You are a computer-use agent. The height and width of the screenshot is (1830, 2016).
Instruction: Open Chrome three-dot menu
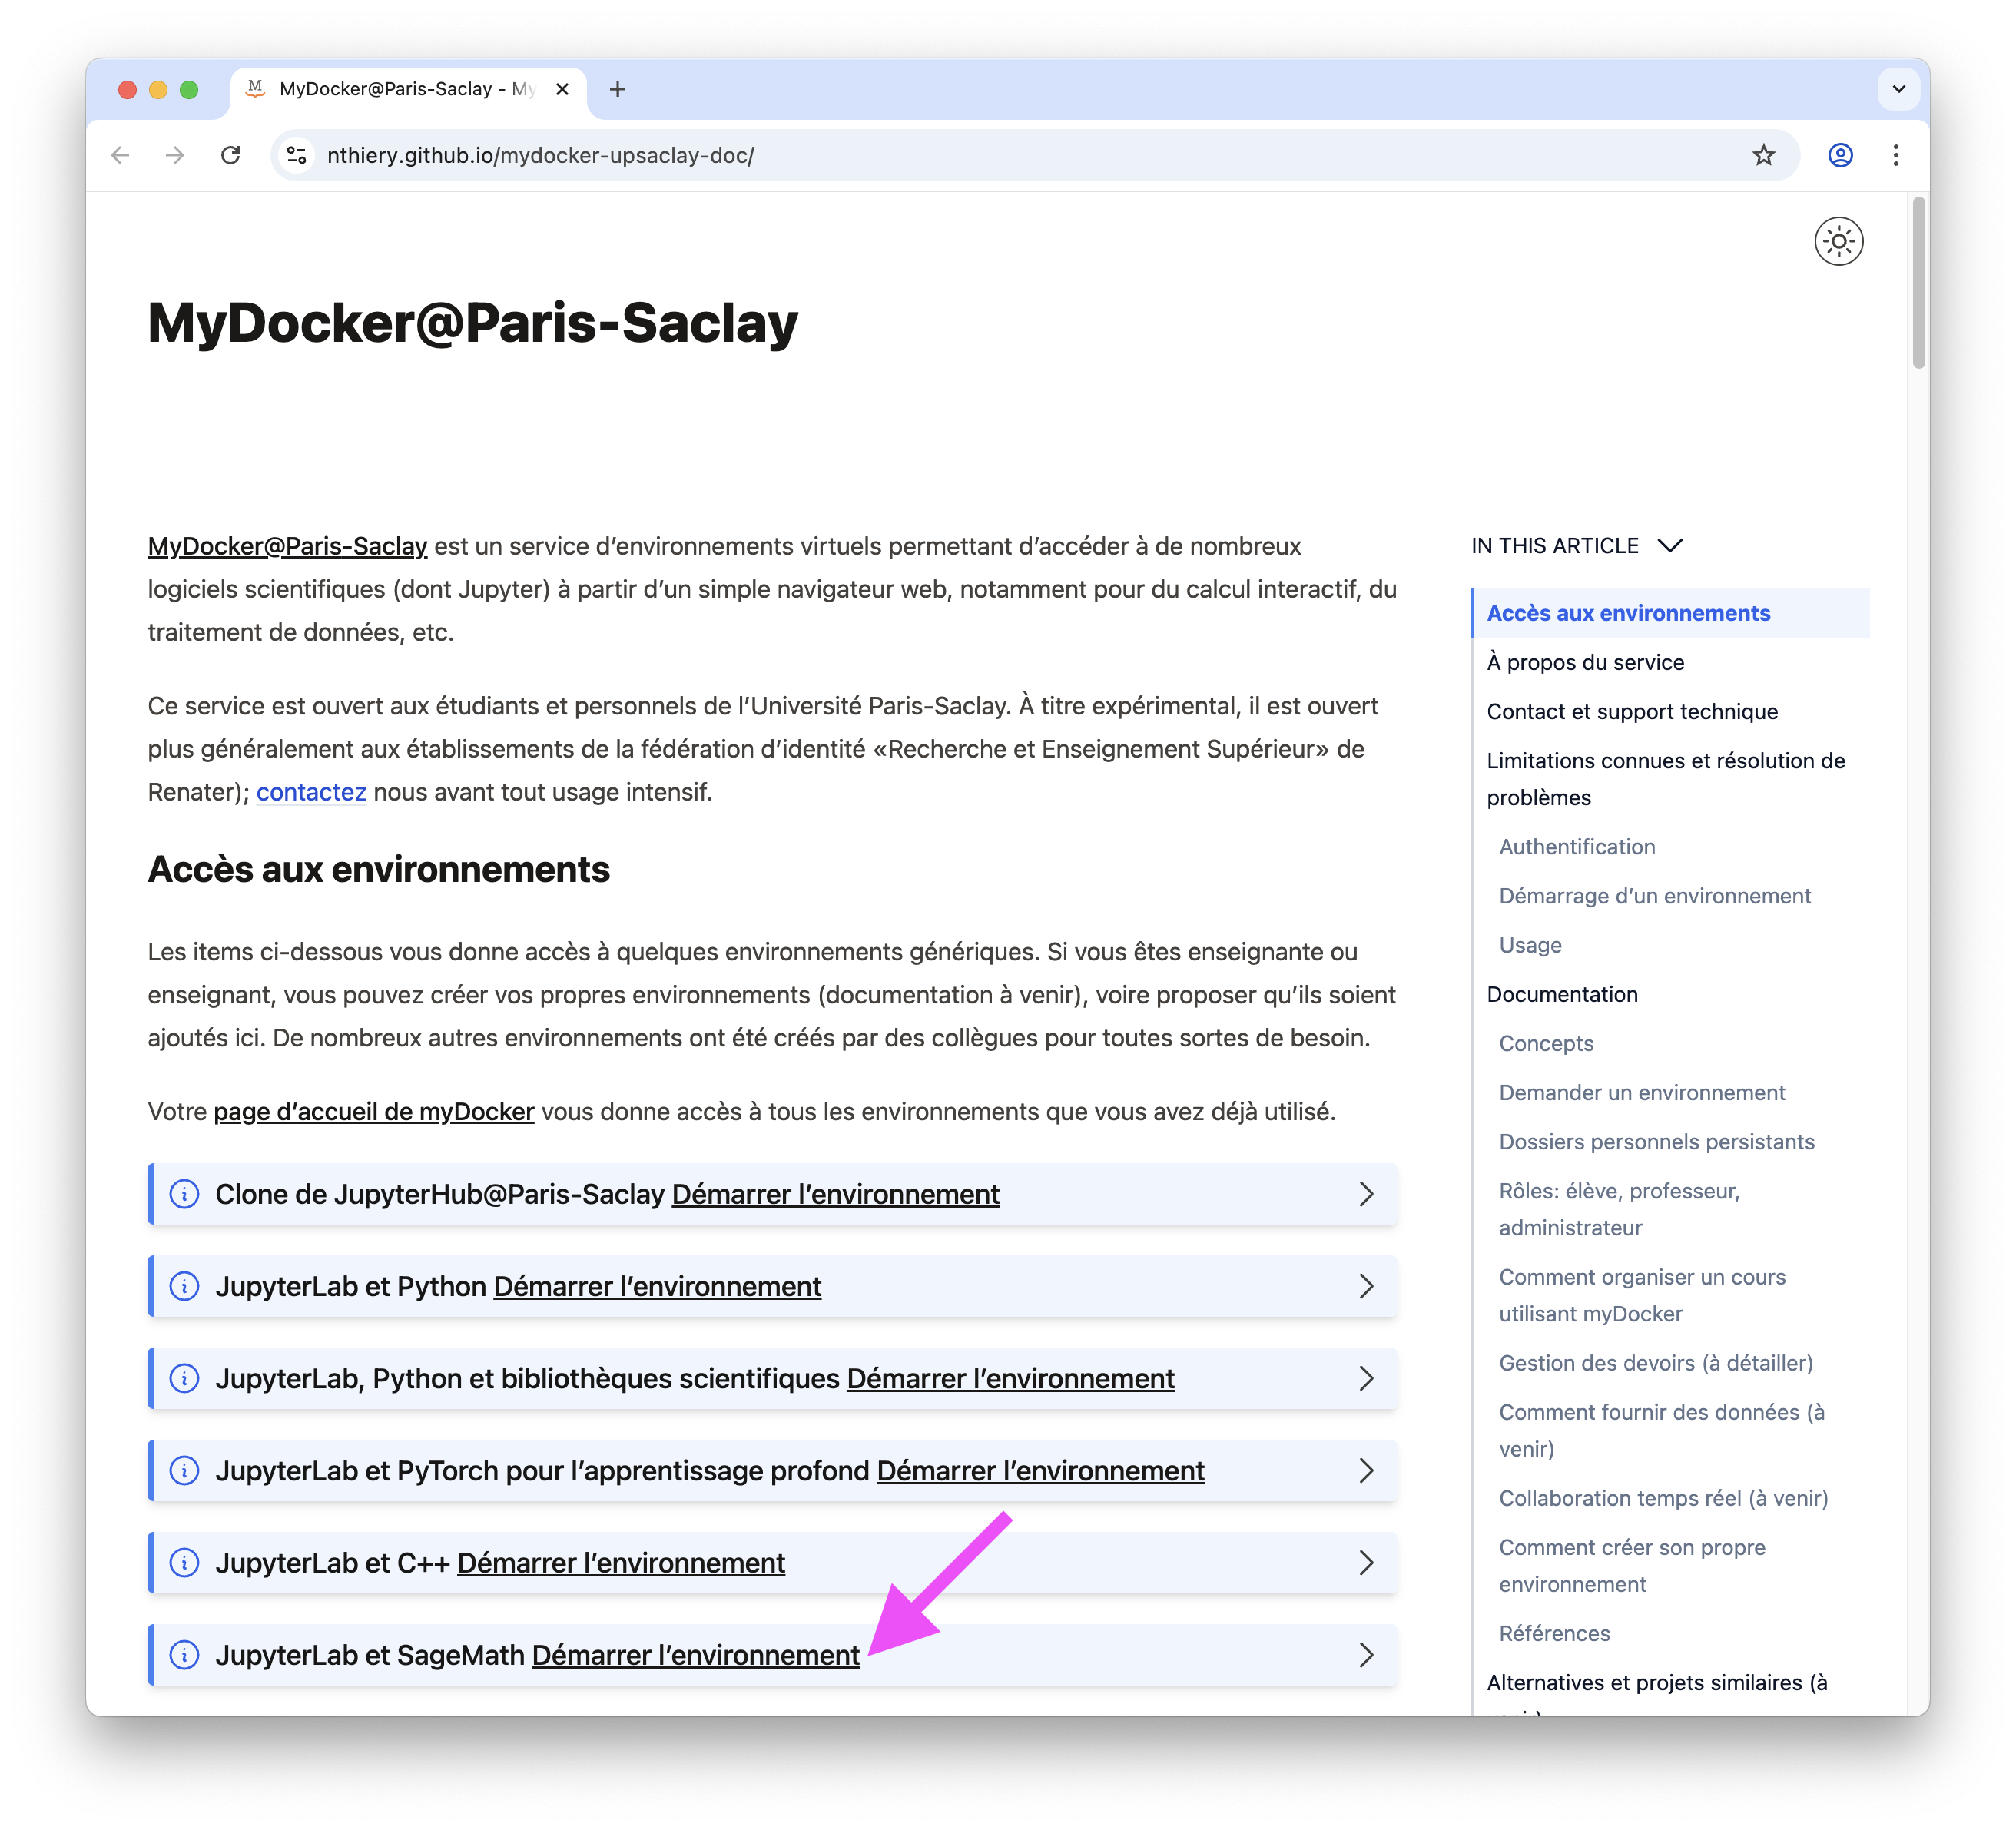pos(1895,155)
